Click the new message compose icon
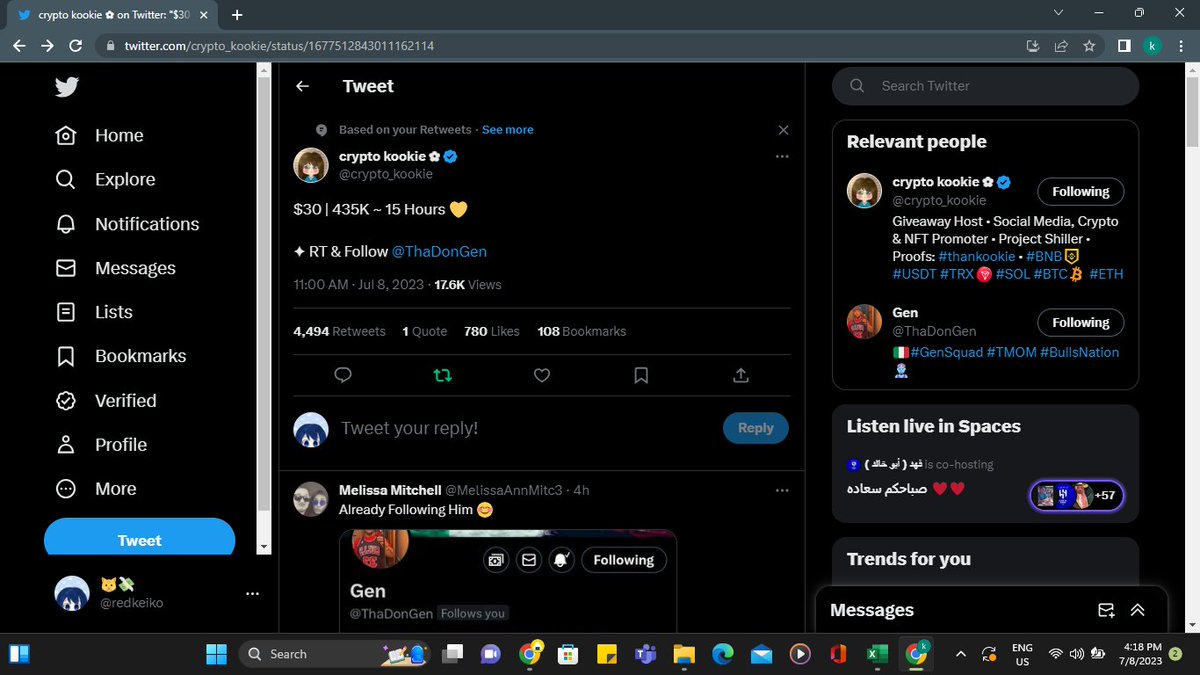Screen dimensions: 1200x675 [x=1106, y=610]
